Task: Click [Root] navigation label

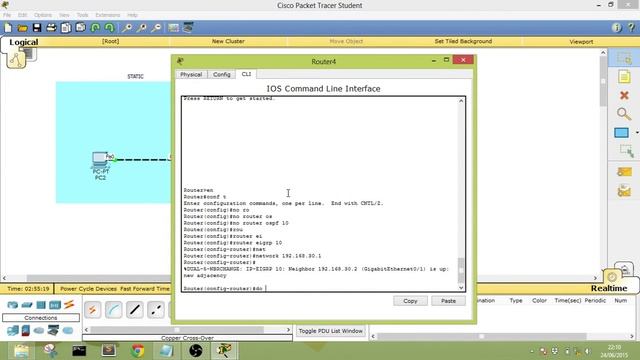Action: tap(110, 41)
